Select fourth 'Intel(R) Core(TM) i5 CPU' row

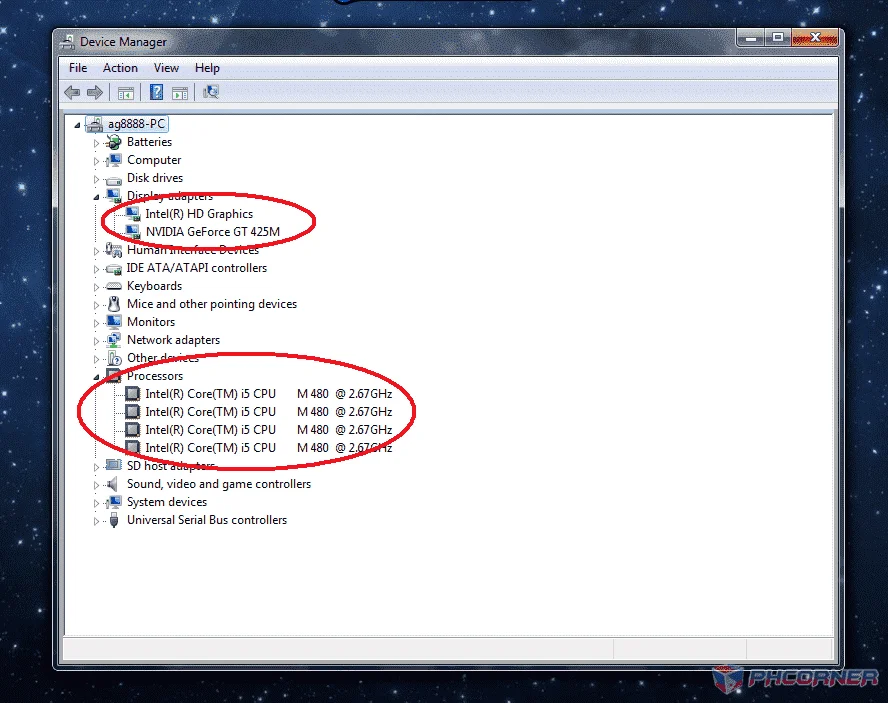[268, 448]
